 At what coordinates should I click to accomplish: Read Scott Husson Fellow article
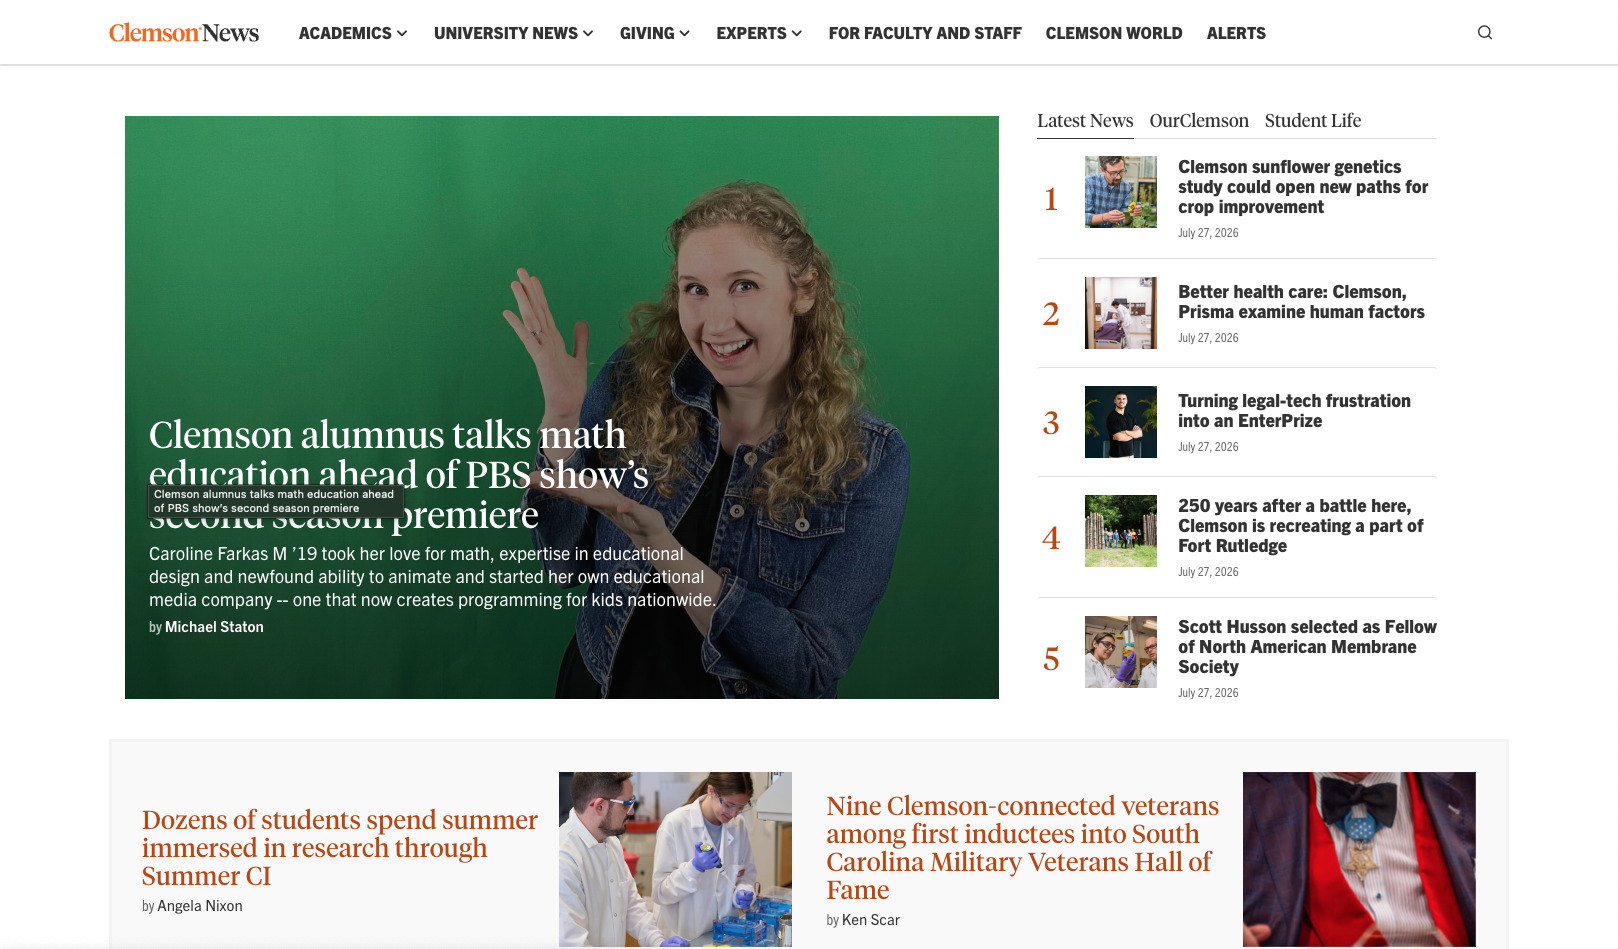click(1307, 647)
